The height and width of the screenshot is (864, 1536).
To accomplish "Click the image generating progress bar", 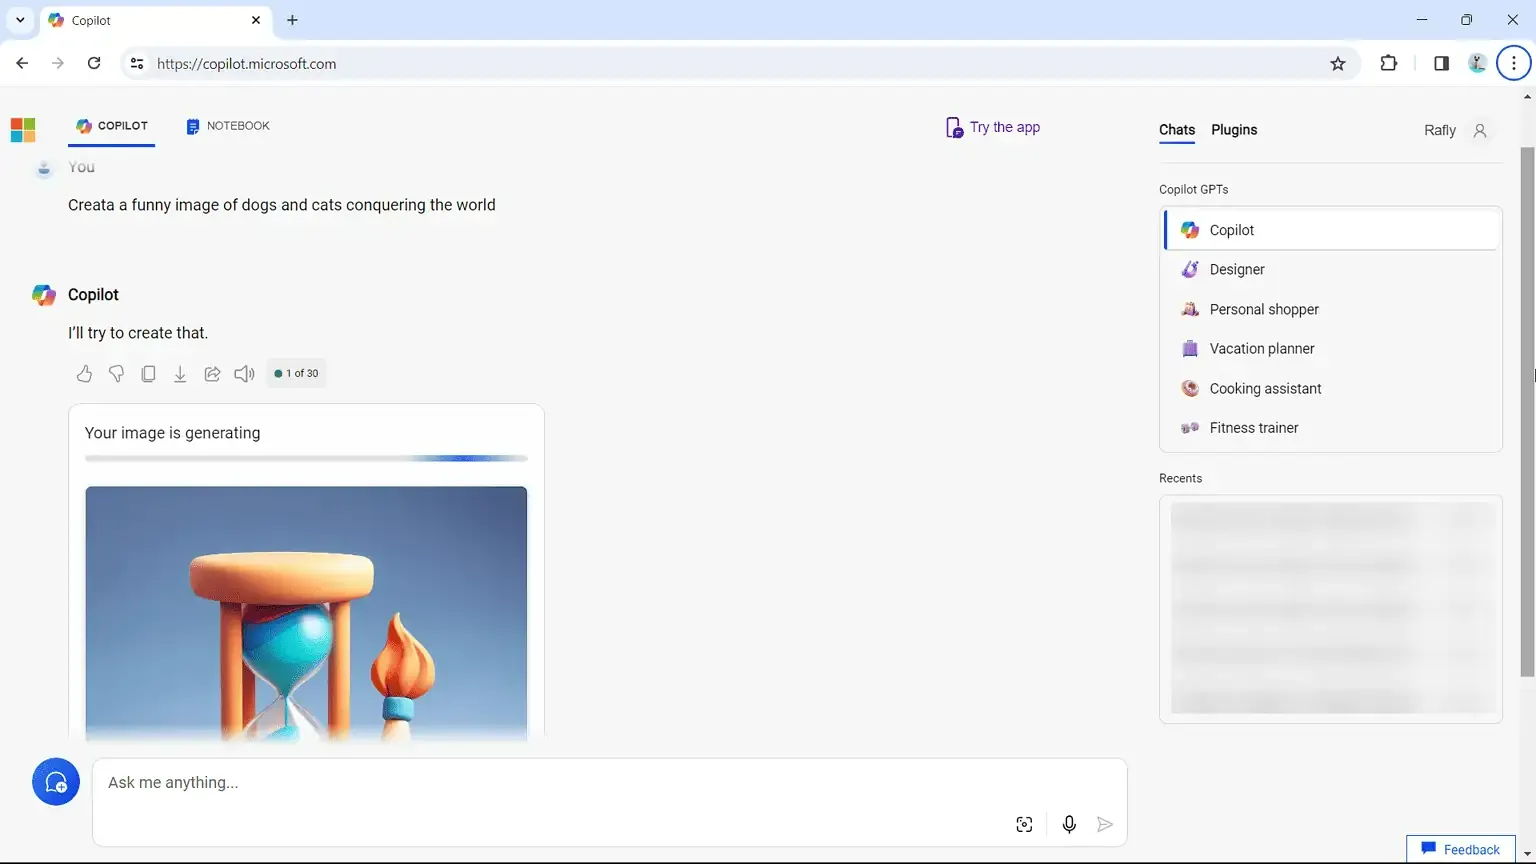I will click(306, 458).
